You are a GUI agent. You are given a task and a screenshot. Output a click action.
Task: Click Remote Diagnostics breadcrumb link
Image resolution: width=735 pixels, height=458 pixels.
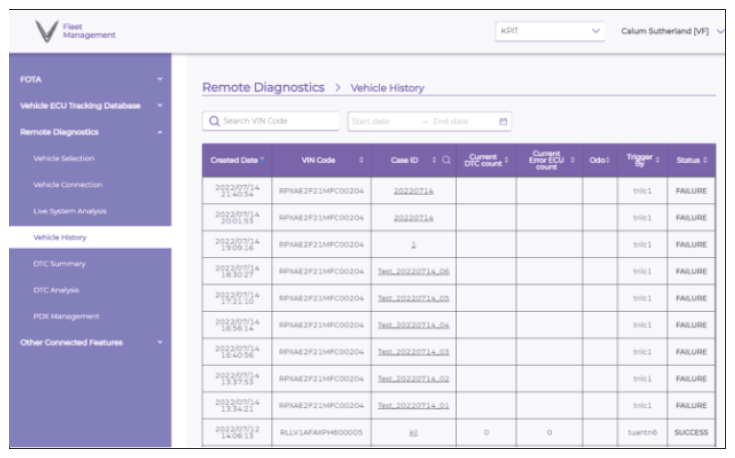click(x=263, y=88)
